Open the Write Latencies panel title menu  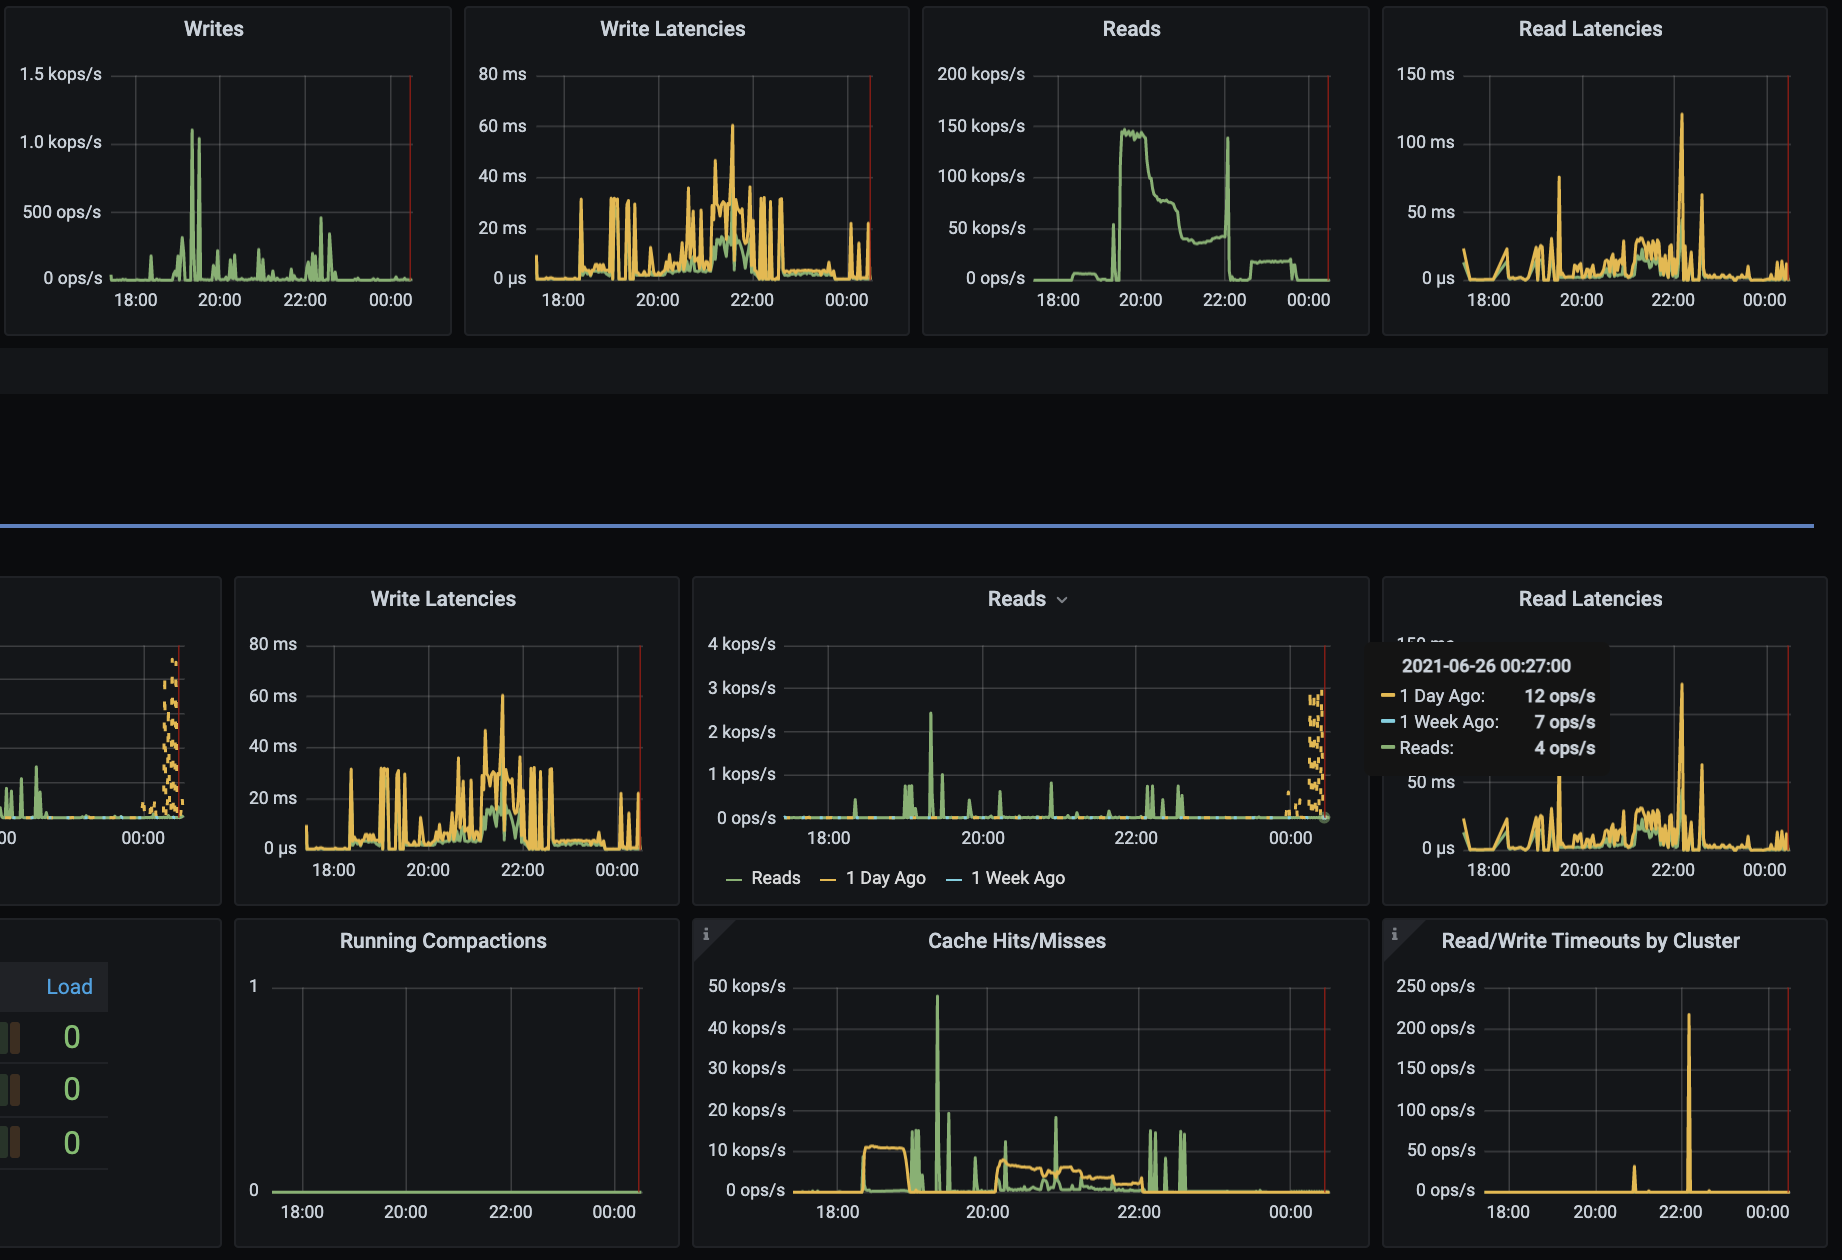443,598
